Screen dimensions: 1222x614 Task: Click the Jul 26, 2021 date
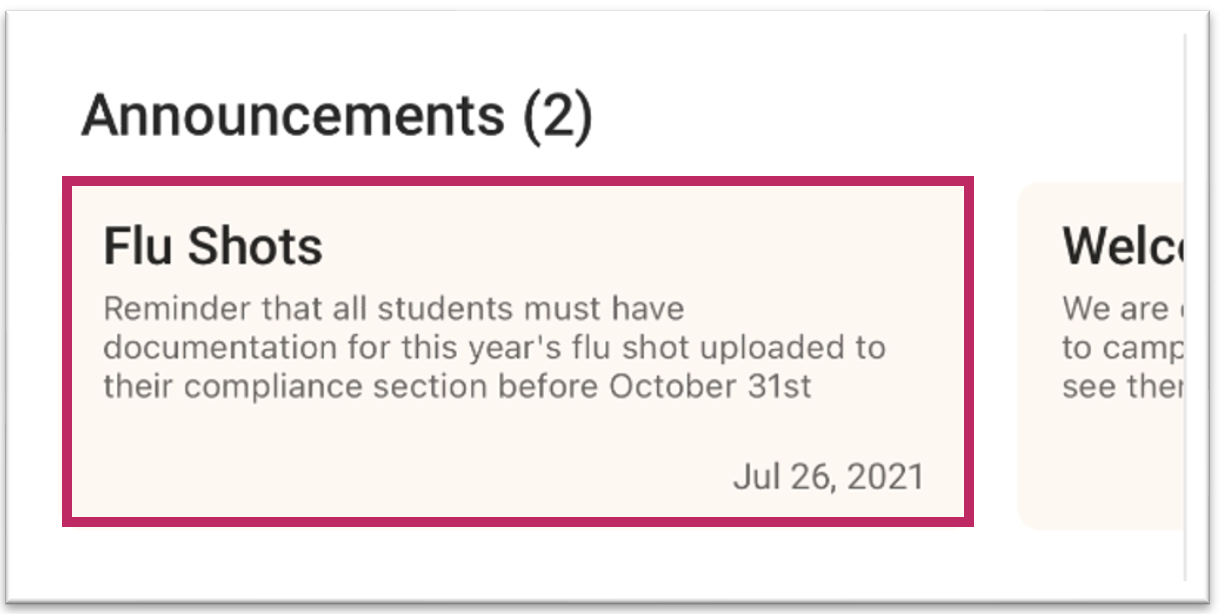coord(828,477)
